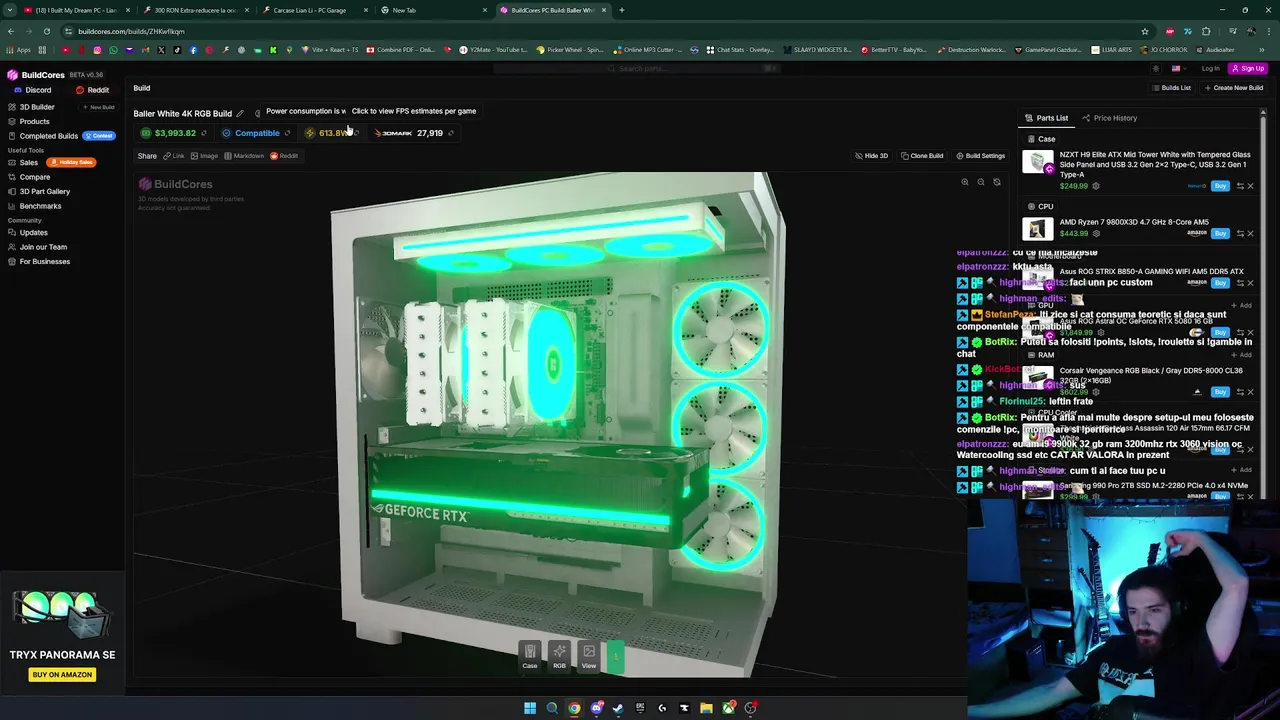Open Windows Start menu
Image resolution: width=1280 pixels, height=720 pixels.
[x=530, y=708]
